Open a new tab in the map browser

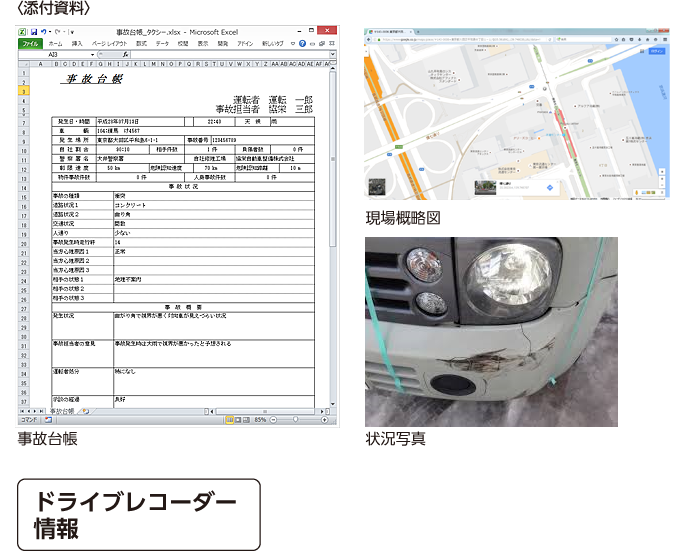(x=418, y=32)
